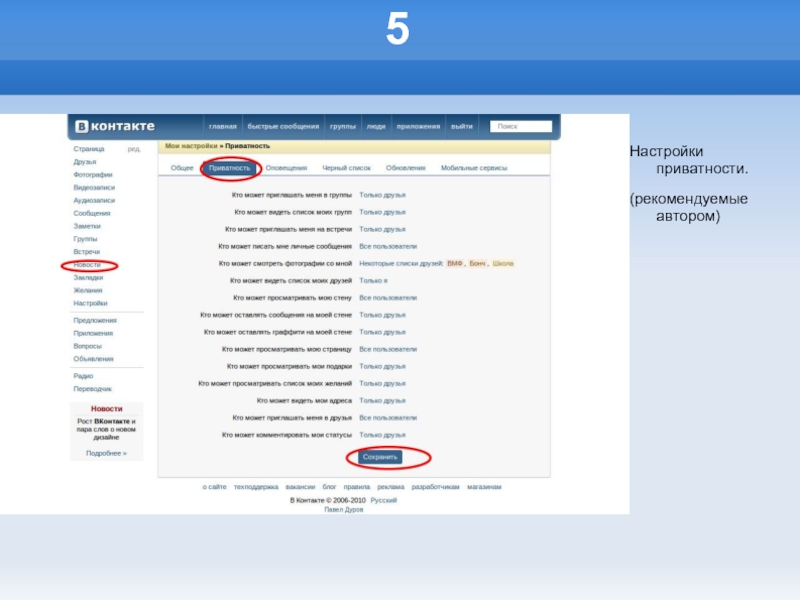The height and width of the screenshot is (600, 800).
Task: Select the Приватность tab
Action: 230,168
